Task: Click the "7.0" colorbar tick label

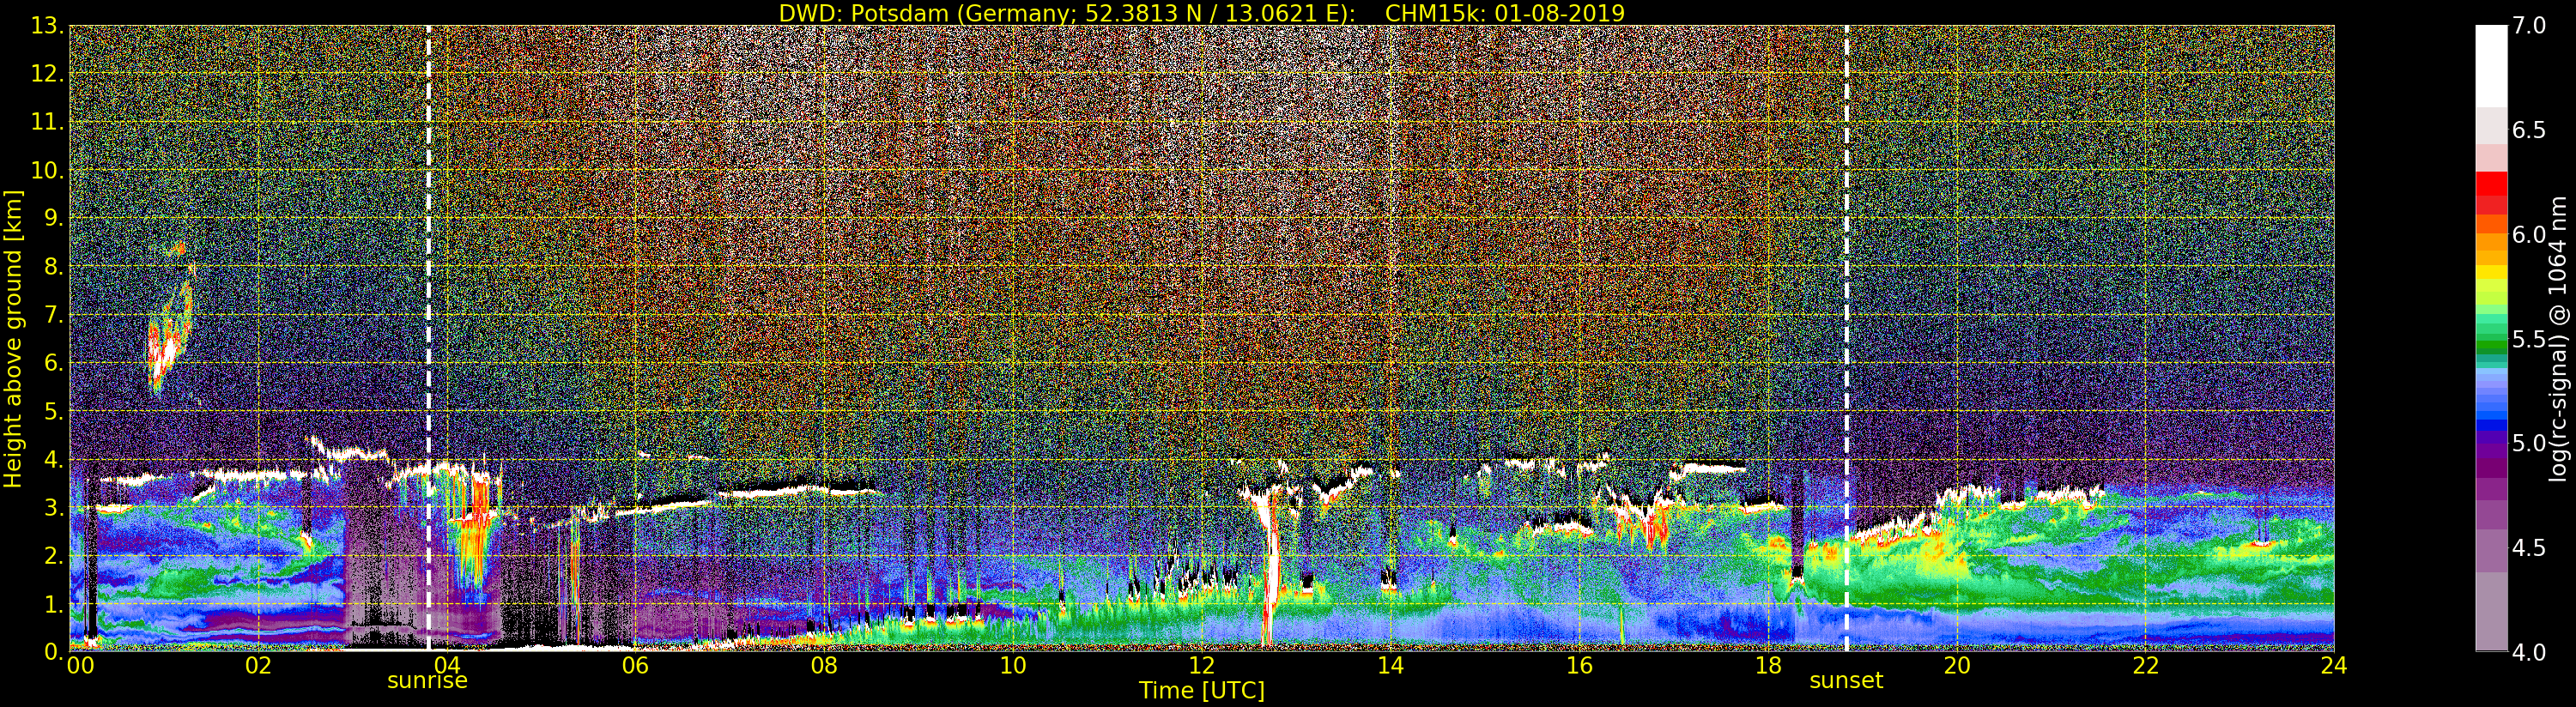Action: coord(2529,26)
